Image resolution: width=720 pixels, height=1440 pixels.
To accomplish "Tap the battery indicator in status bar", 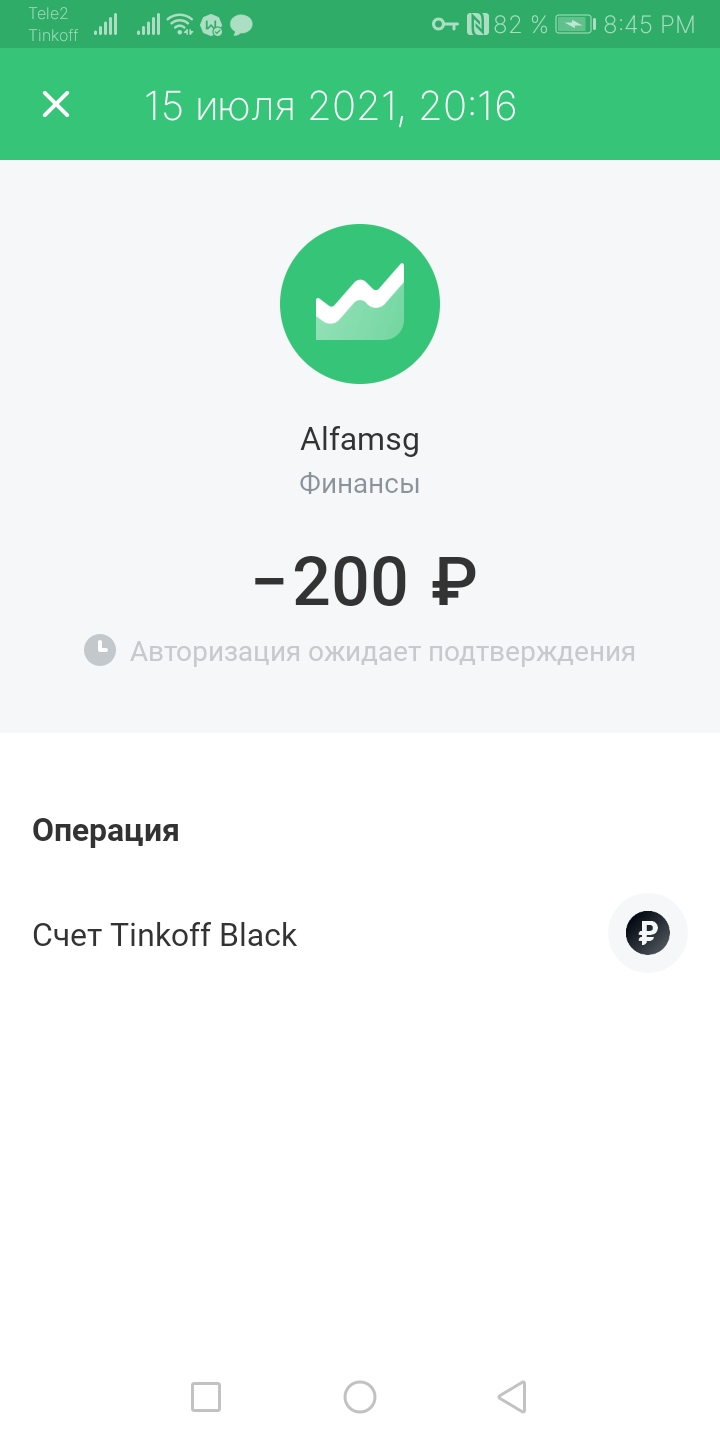I will (x=575, y=24).
